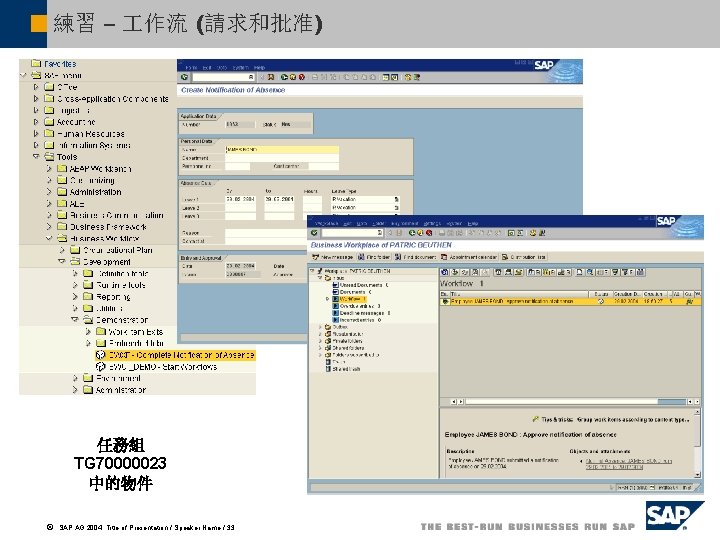Click horizontal scrollbar under Workflow list
Viewport: 720px width, 540px height.
575,401
